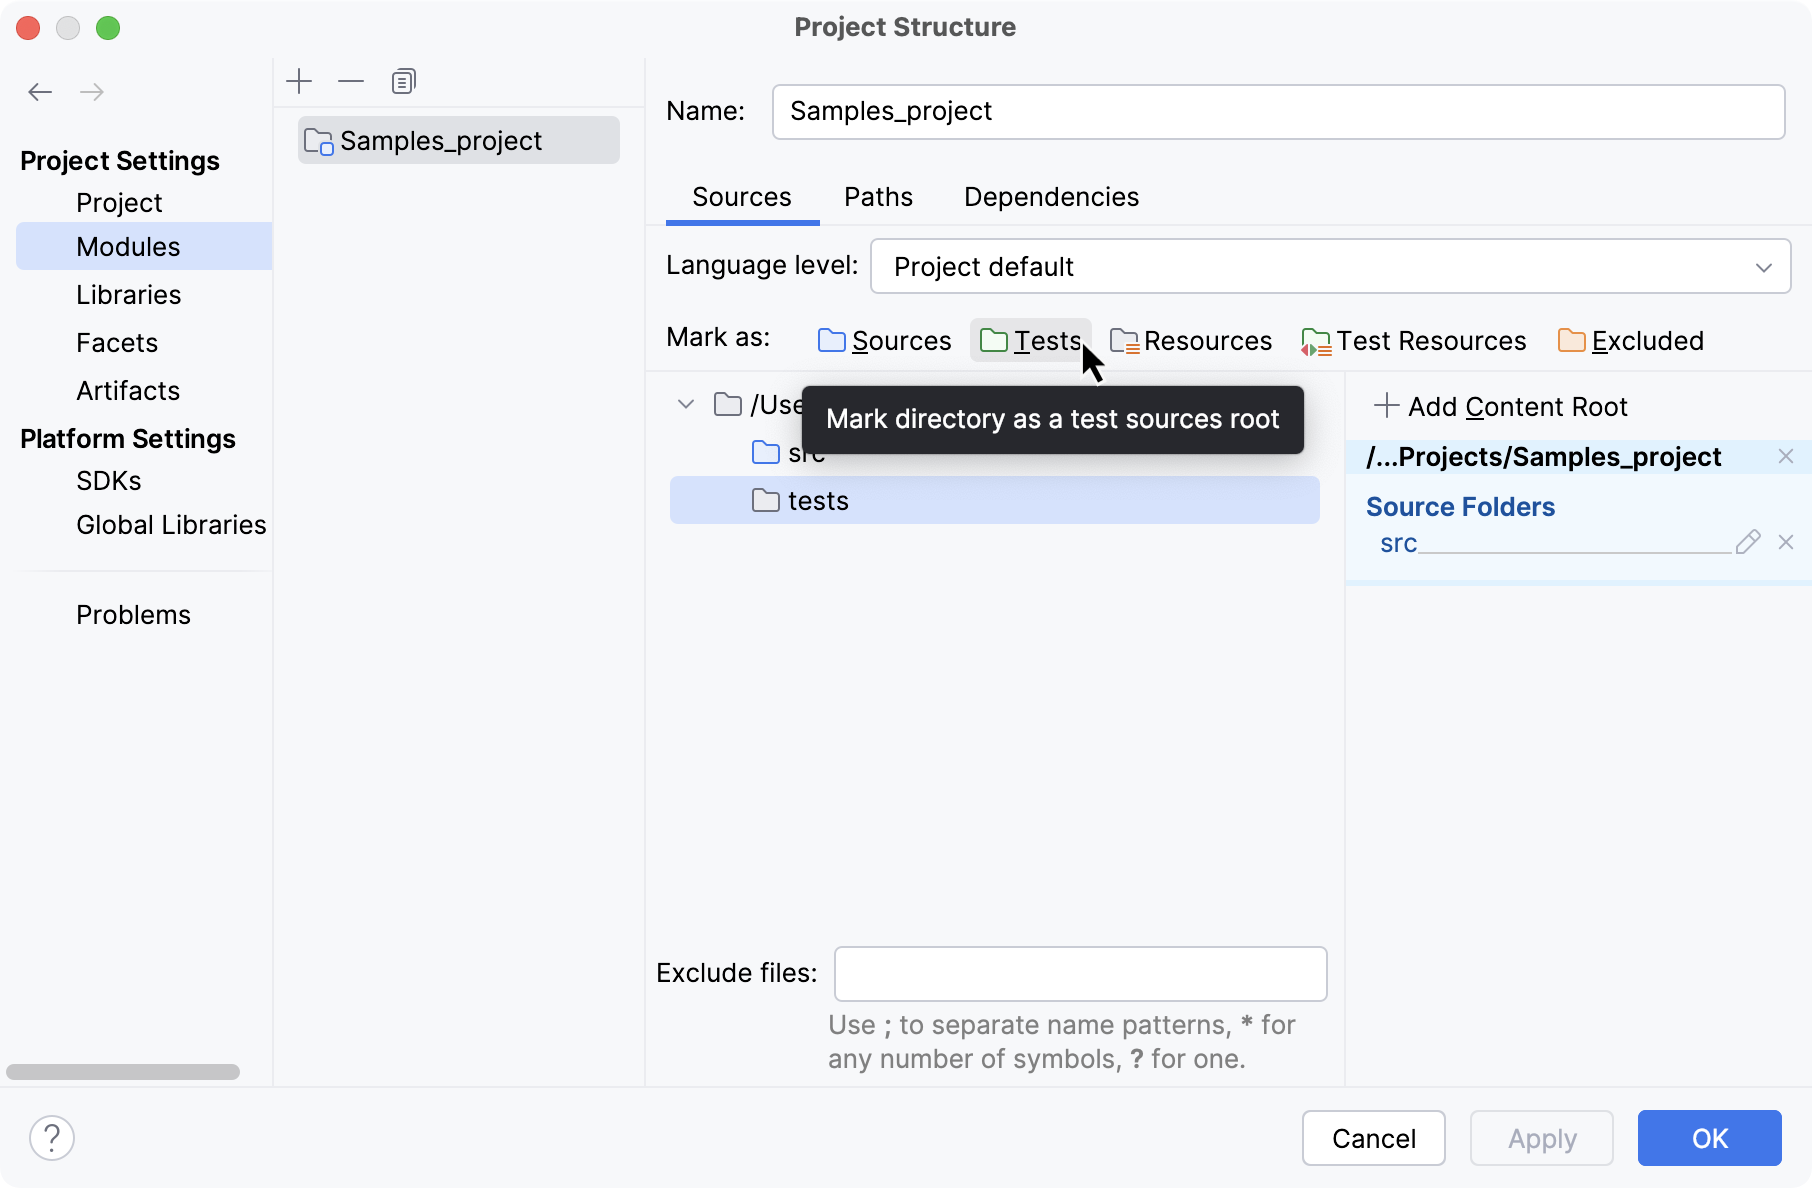Screen dimensions: 1812x1188
Task: Add Content Root to the module
Action: [x=1501, y=406]
